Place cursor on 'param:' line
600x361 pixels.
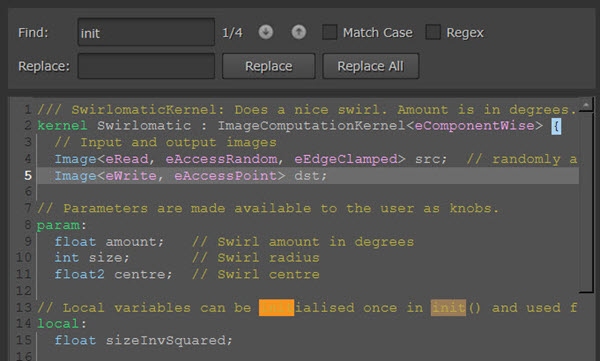(62, 225)
